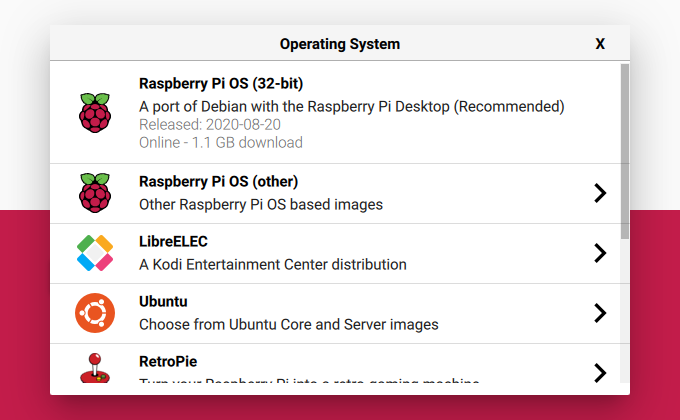Expand the RetroPie chevron arrow
The width and height of the screenshot is (680, 420).
tap(600, 373)
